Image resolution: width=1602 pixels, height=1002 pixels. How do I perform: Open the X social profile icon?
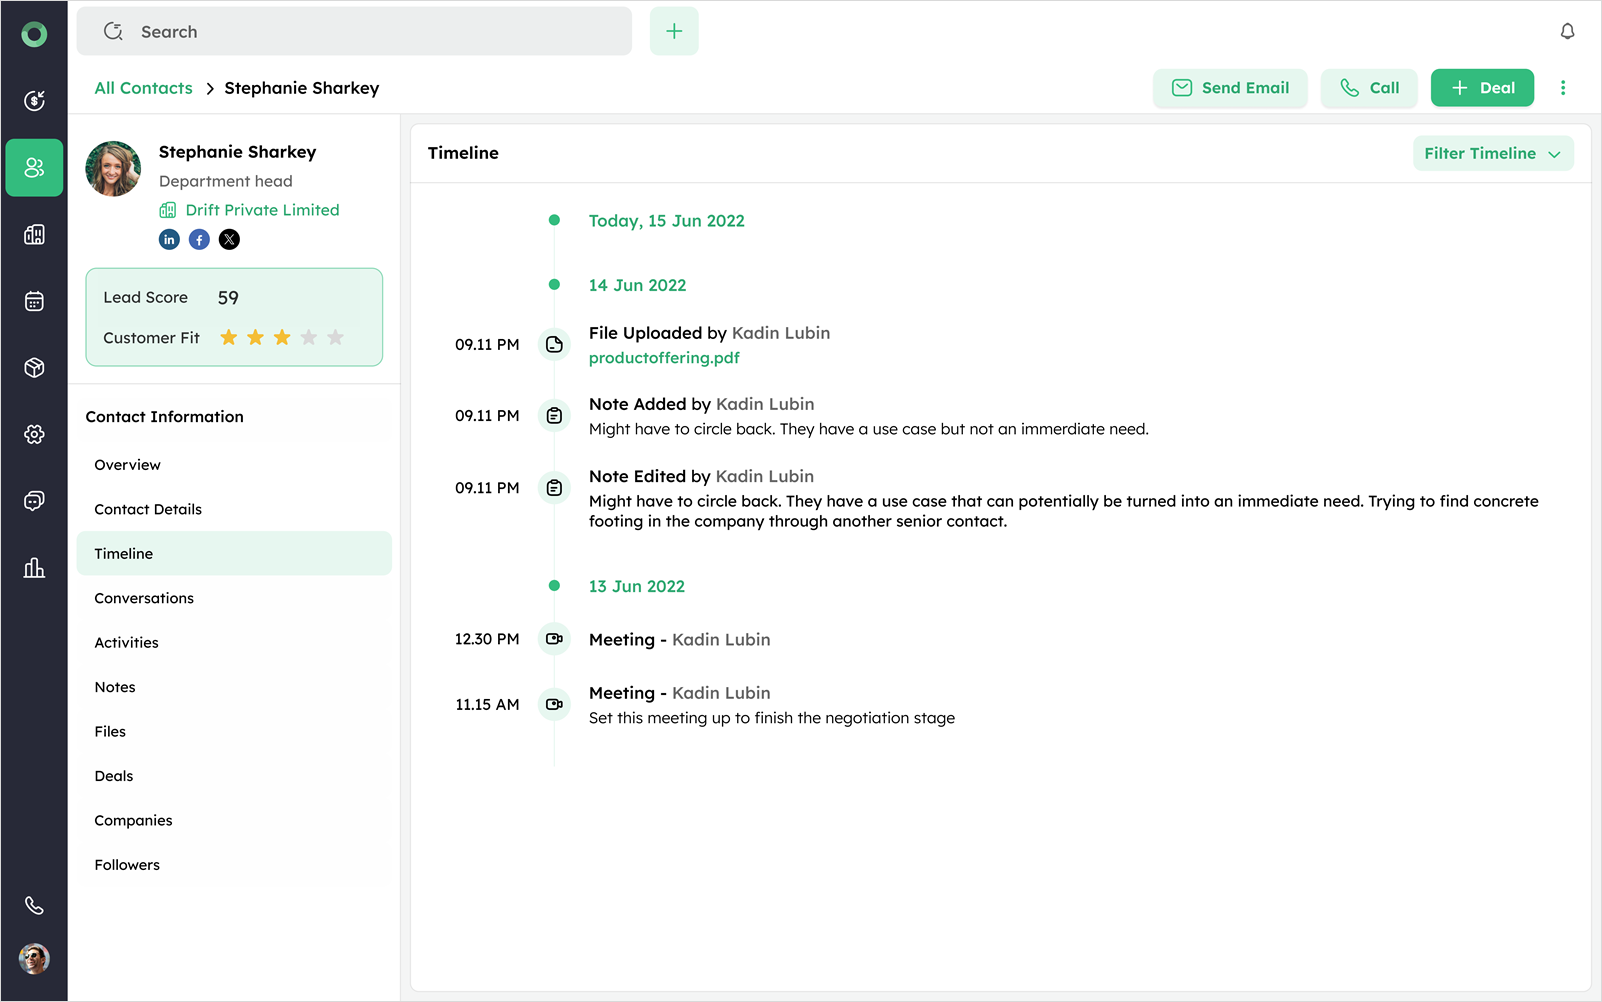tap(229, 239)
